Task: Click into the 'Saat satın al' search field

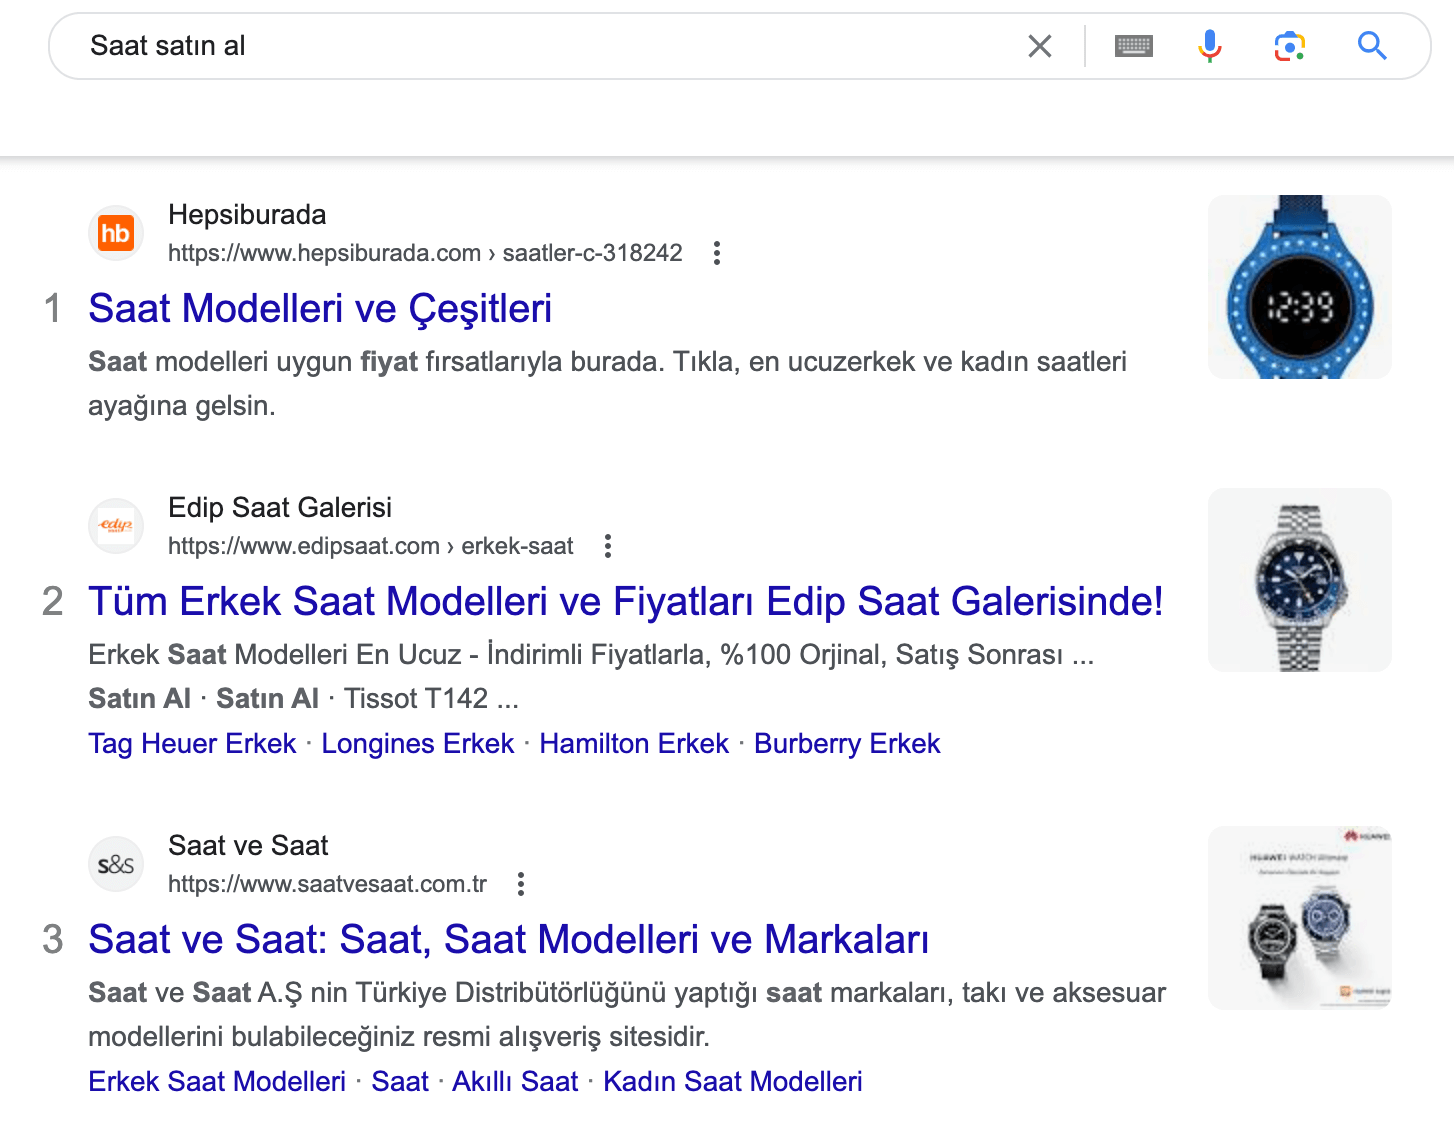Action: pos(540,46)
